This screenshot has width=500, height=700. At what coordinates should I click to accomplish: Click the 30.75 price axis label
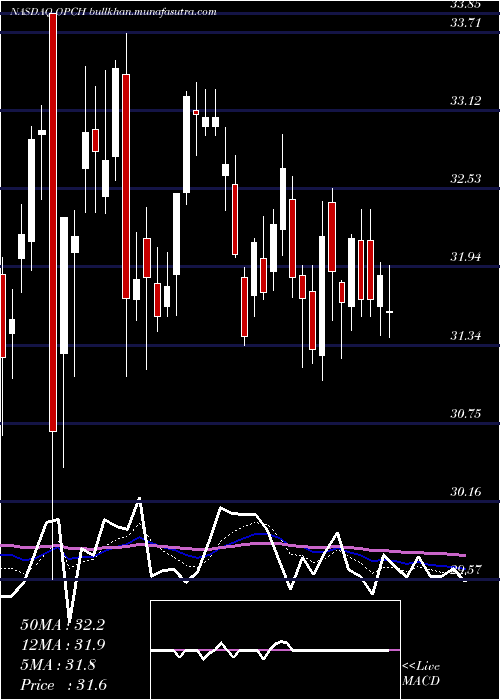(465, 414)
